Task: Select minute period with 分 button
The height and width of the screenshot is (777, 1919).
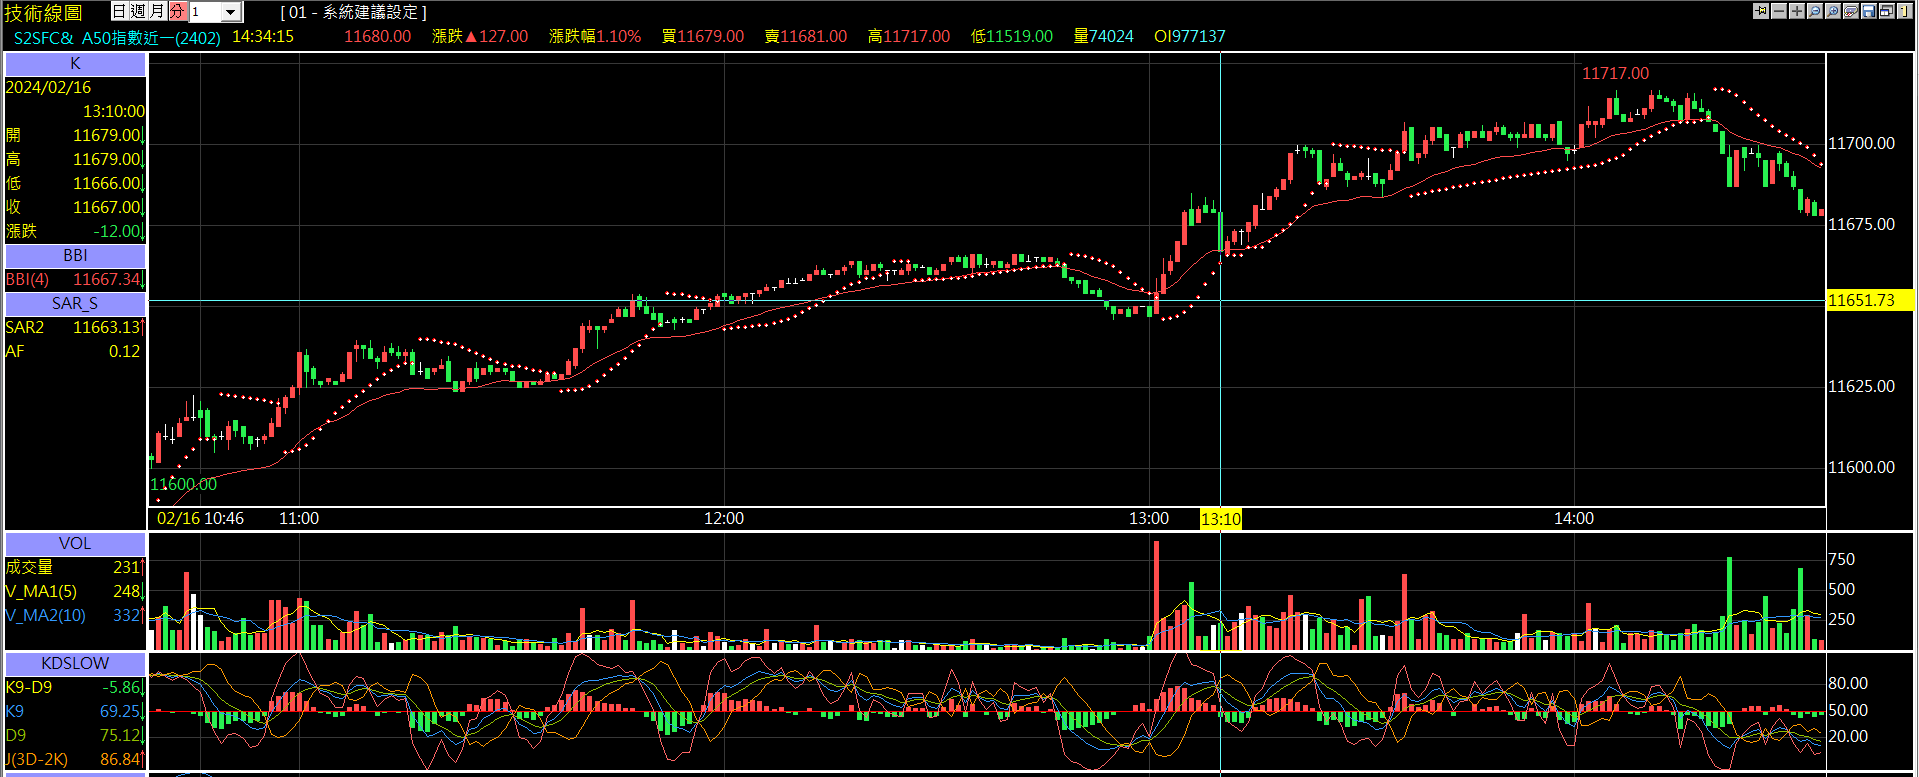Action: [177, 11]
